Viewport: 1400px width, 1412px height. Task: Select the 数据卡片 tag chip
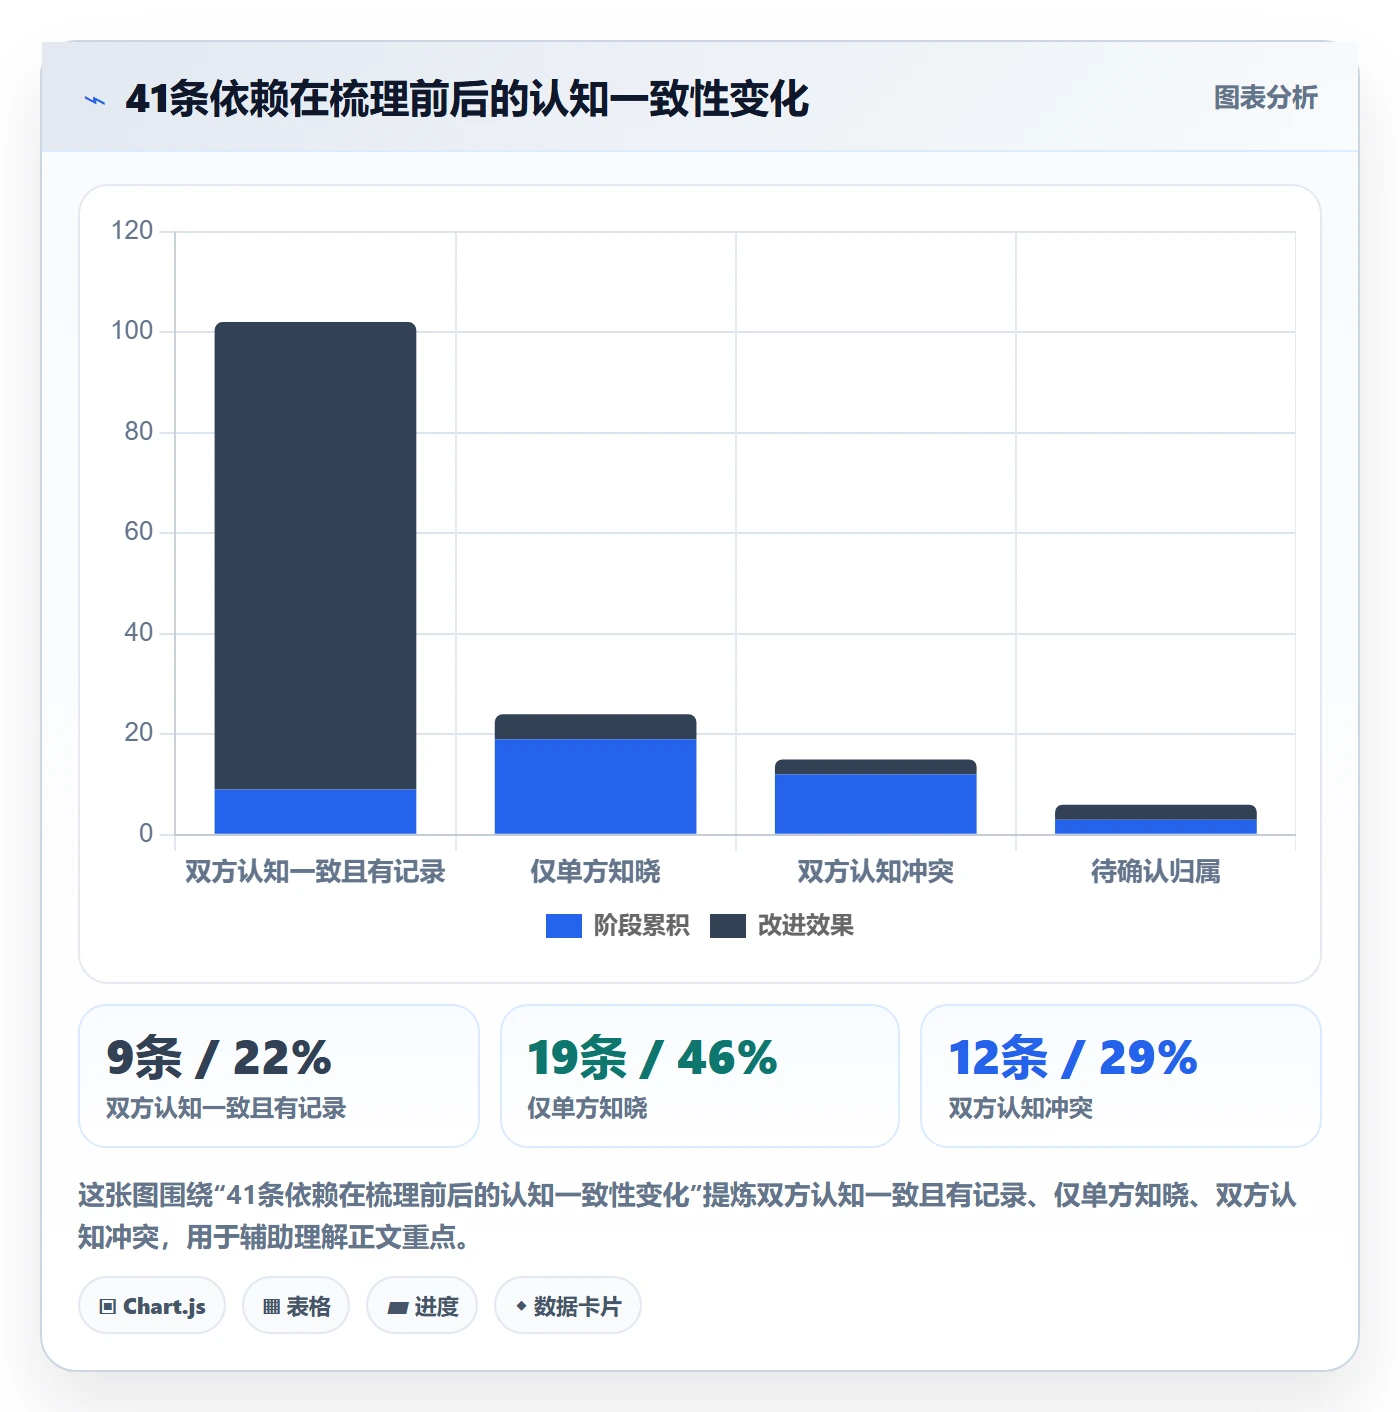tap(568, 1306)
